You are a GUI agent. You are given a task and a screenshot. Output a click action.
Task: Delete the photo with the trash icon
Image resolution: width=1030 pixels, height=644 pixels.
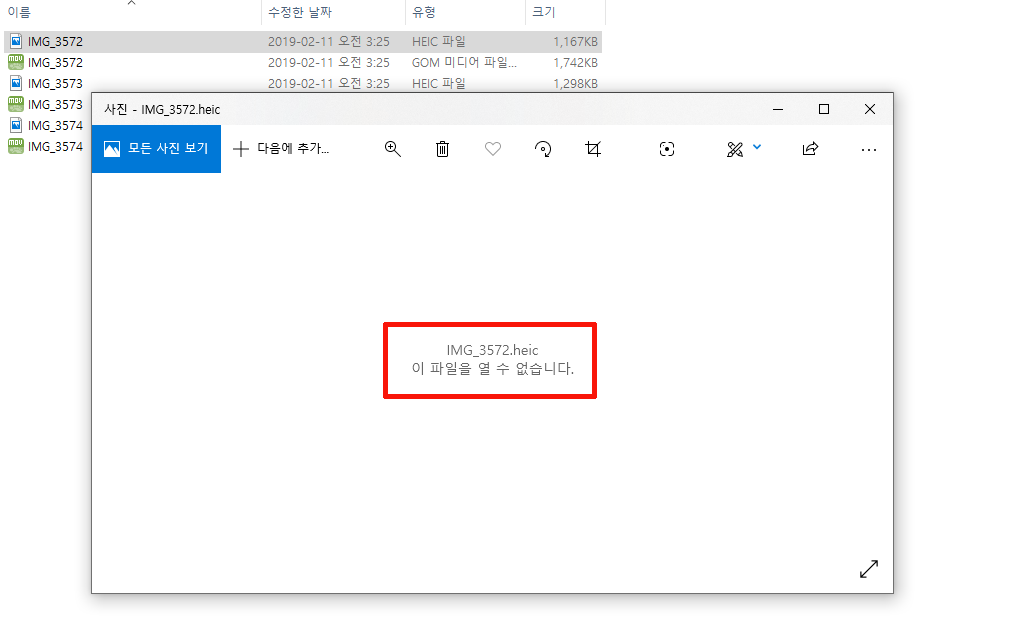[x=443, y=149]
